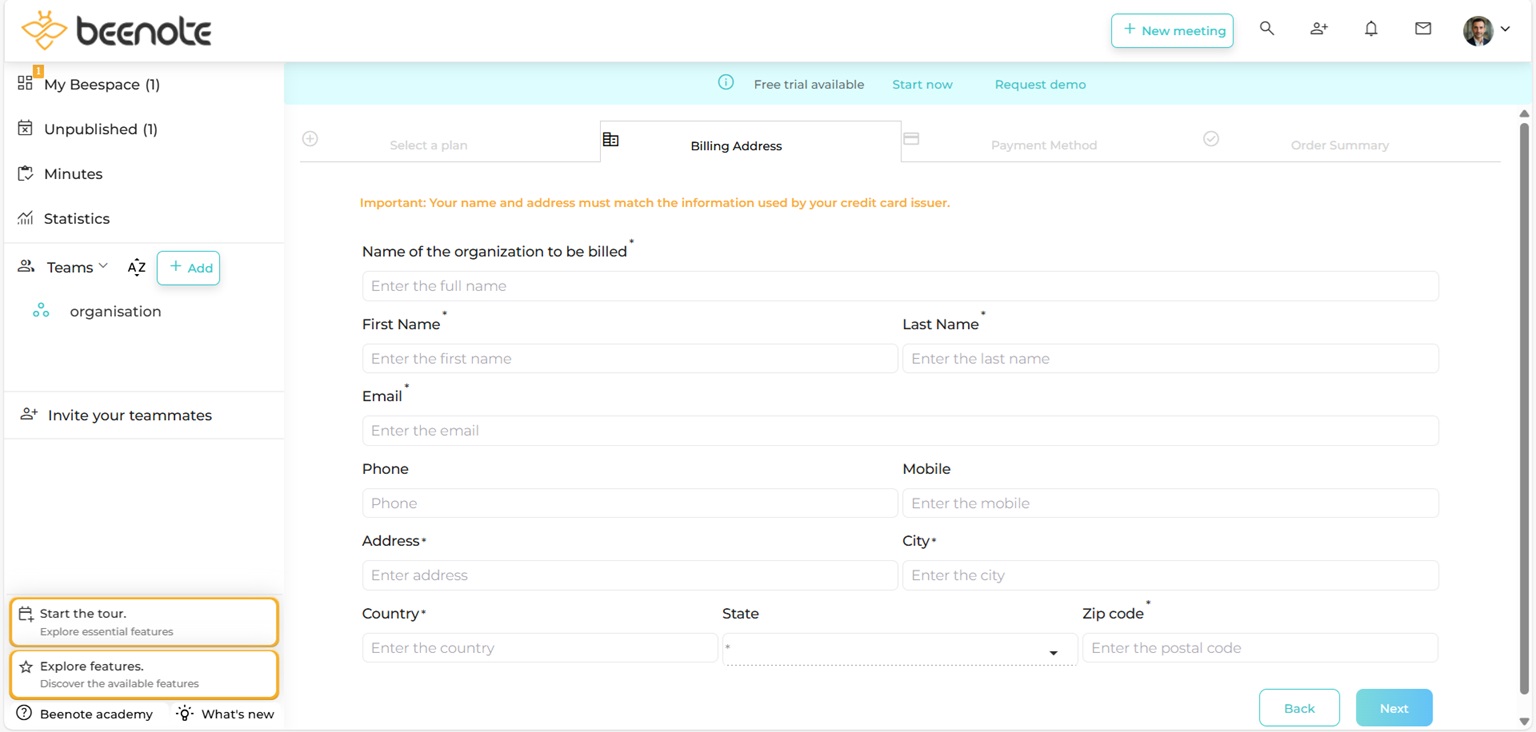This screenshot has height=732, width=1536.
Task: Open Statistics using the chart icon
Action: 22,218
